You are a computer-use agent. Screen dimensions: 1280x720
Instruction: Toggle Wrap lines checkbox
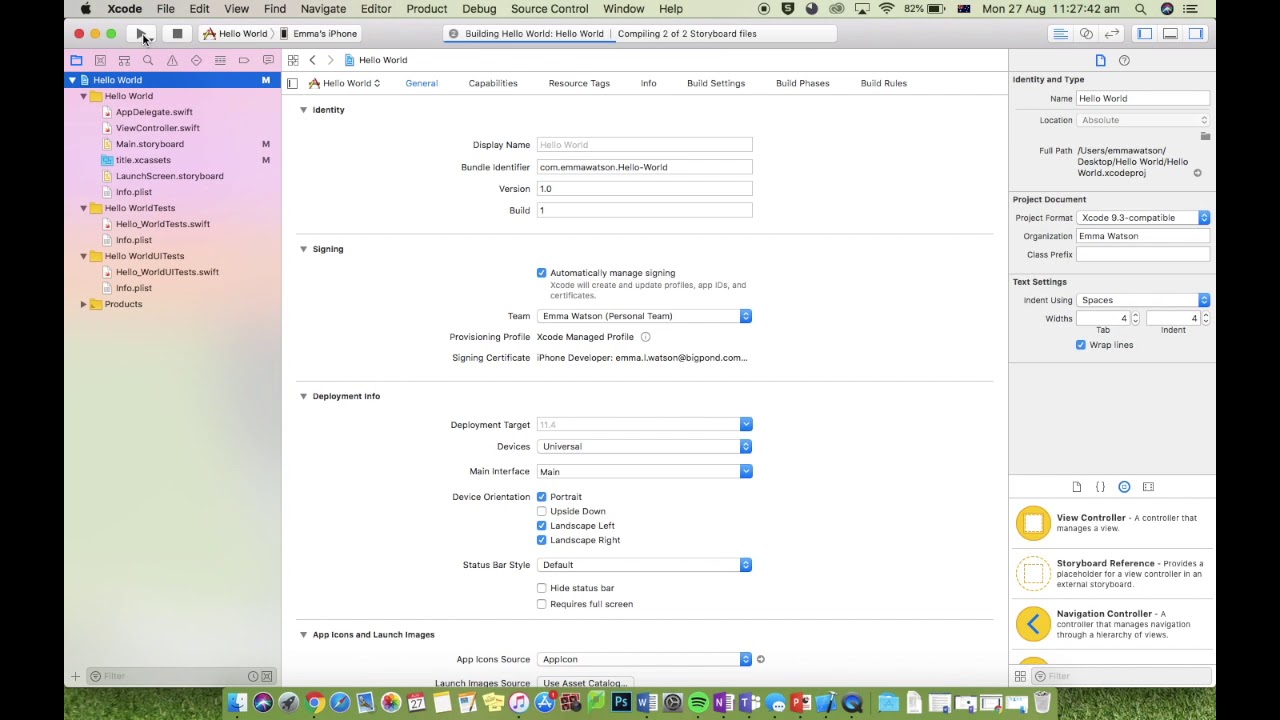coord(1081,345)
